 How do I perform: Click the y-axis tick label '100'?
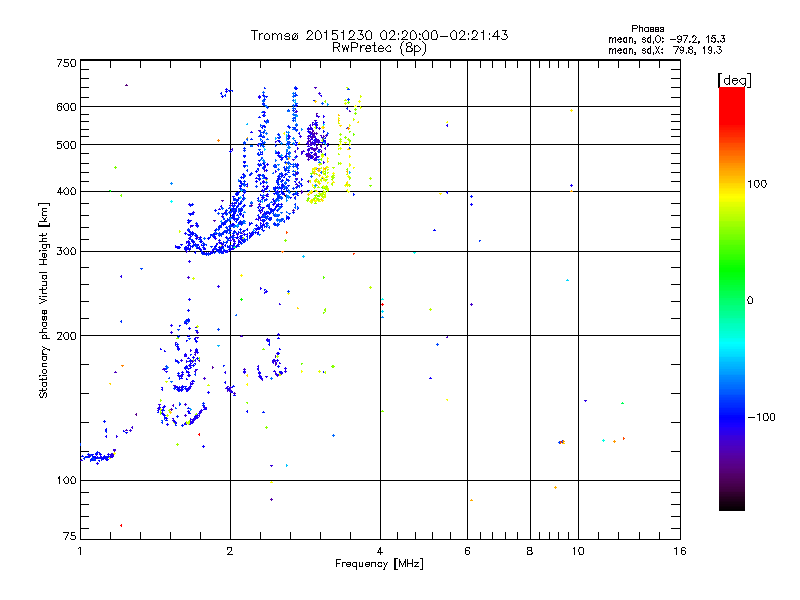(x=66, y=480)
